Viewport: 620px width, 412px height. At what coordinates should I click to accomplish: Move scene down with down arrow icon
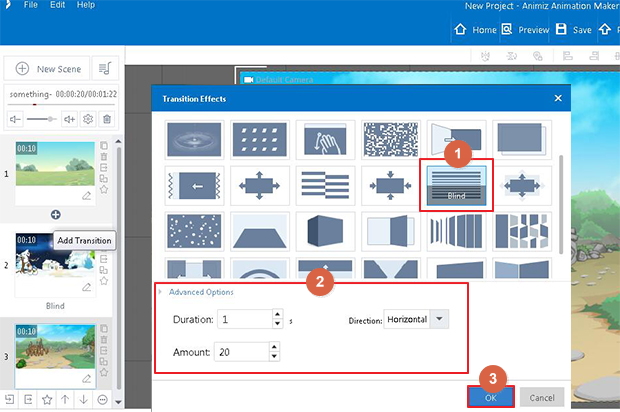(x=83, y=399)
